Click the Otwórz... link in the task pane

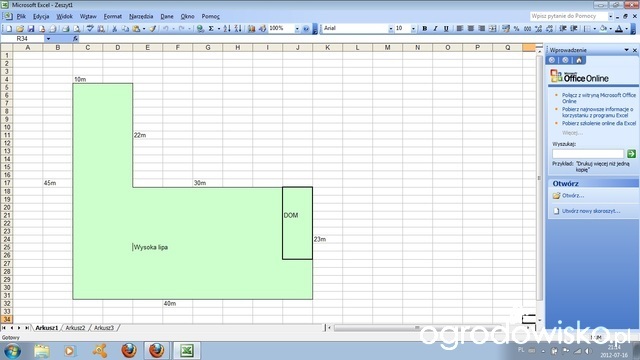[573, 196]
